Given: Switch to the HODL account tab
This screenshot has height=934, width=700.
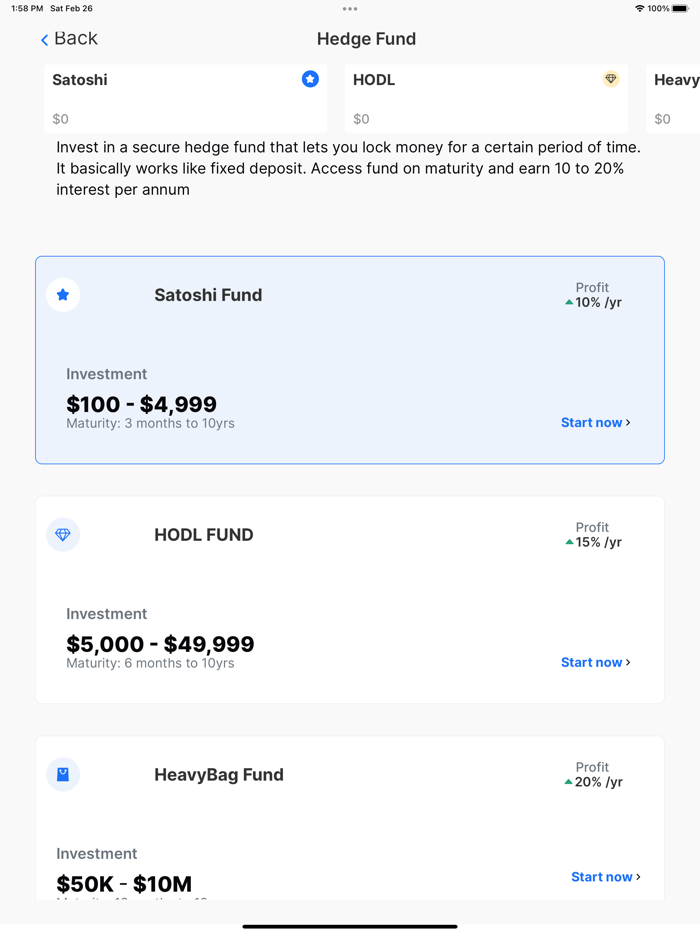Looking at the screenshot, I should click(486, 97).
